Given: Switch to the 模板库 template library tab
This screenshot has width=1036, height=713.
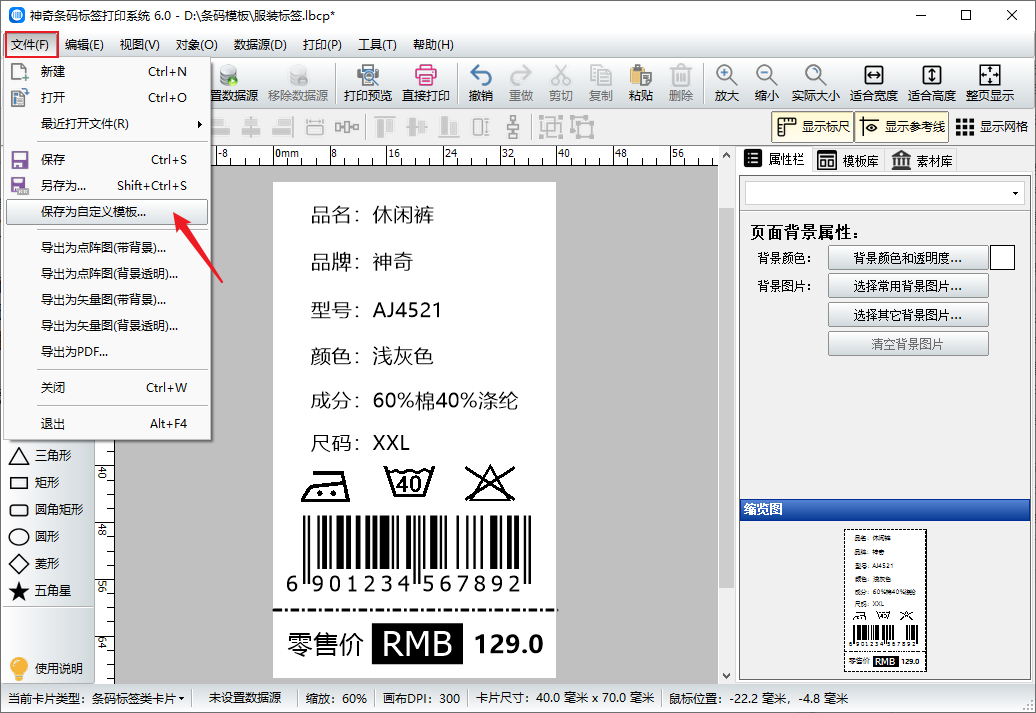Looking at the screenshot, I should coord(847,161).
